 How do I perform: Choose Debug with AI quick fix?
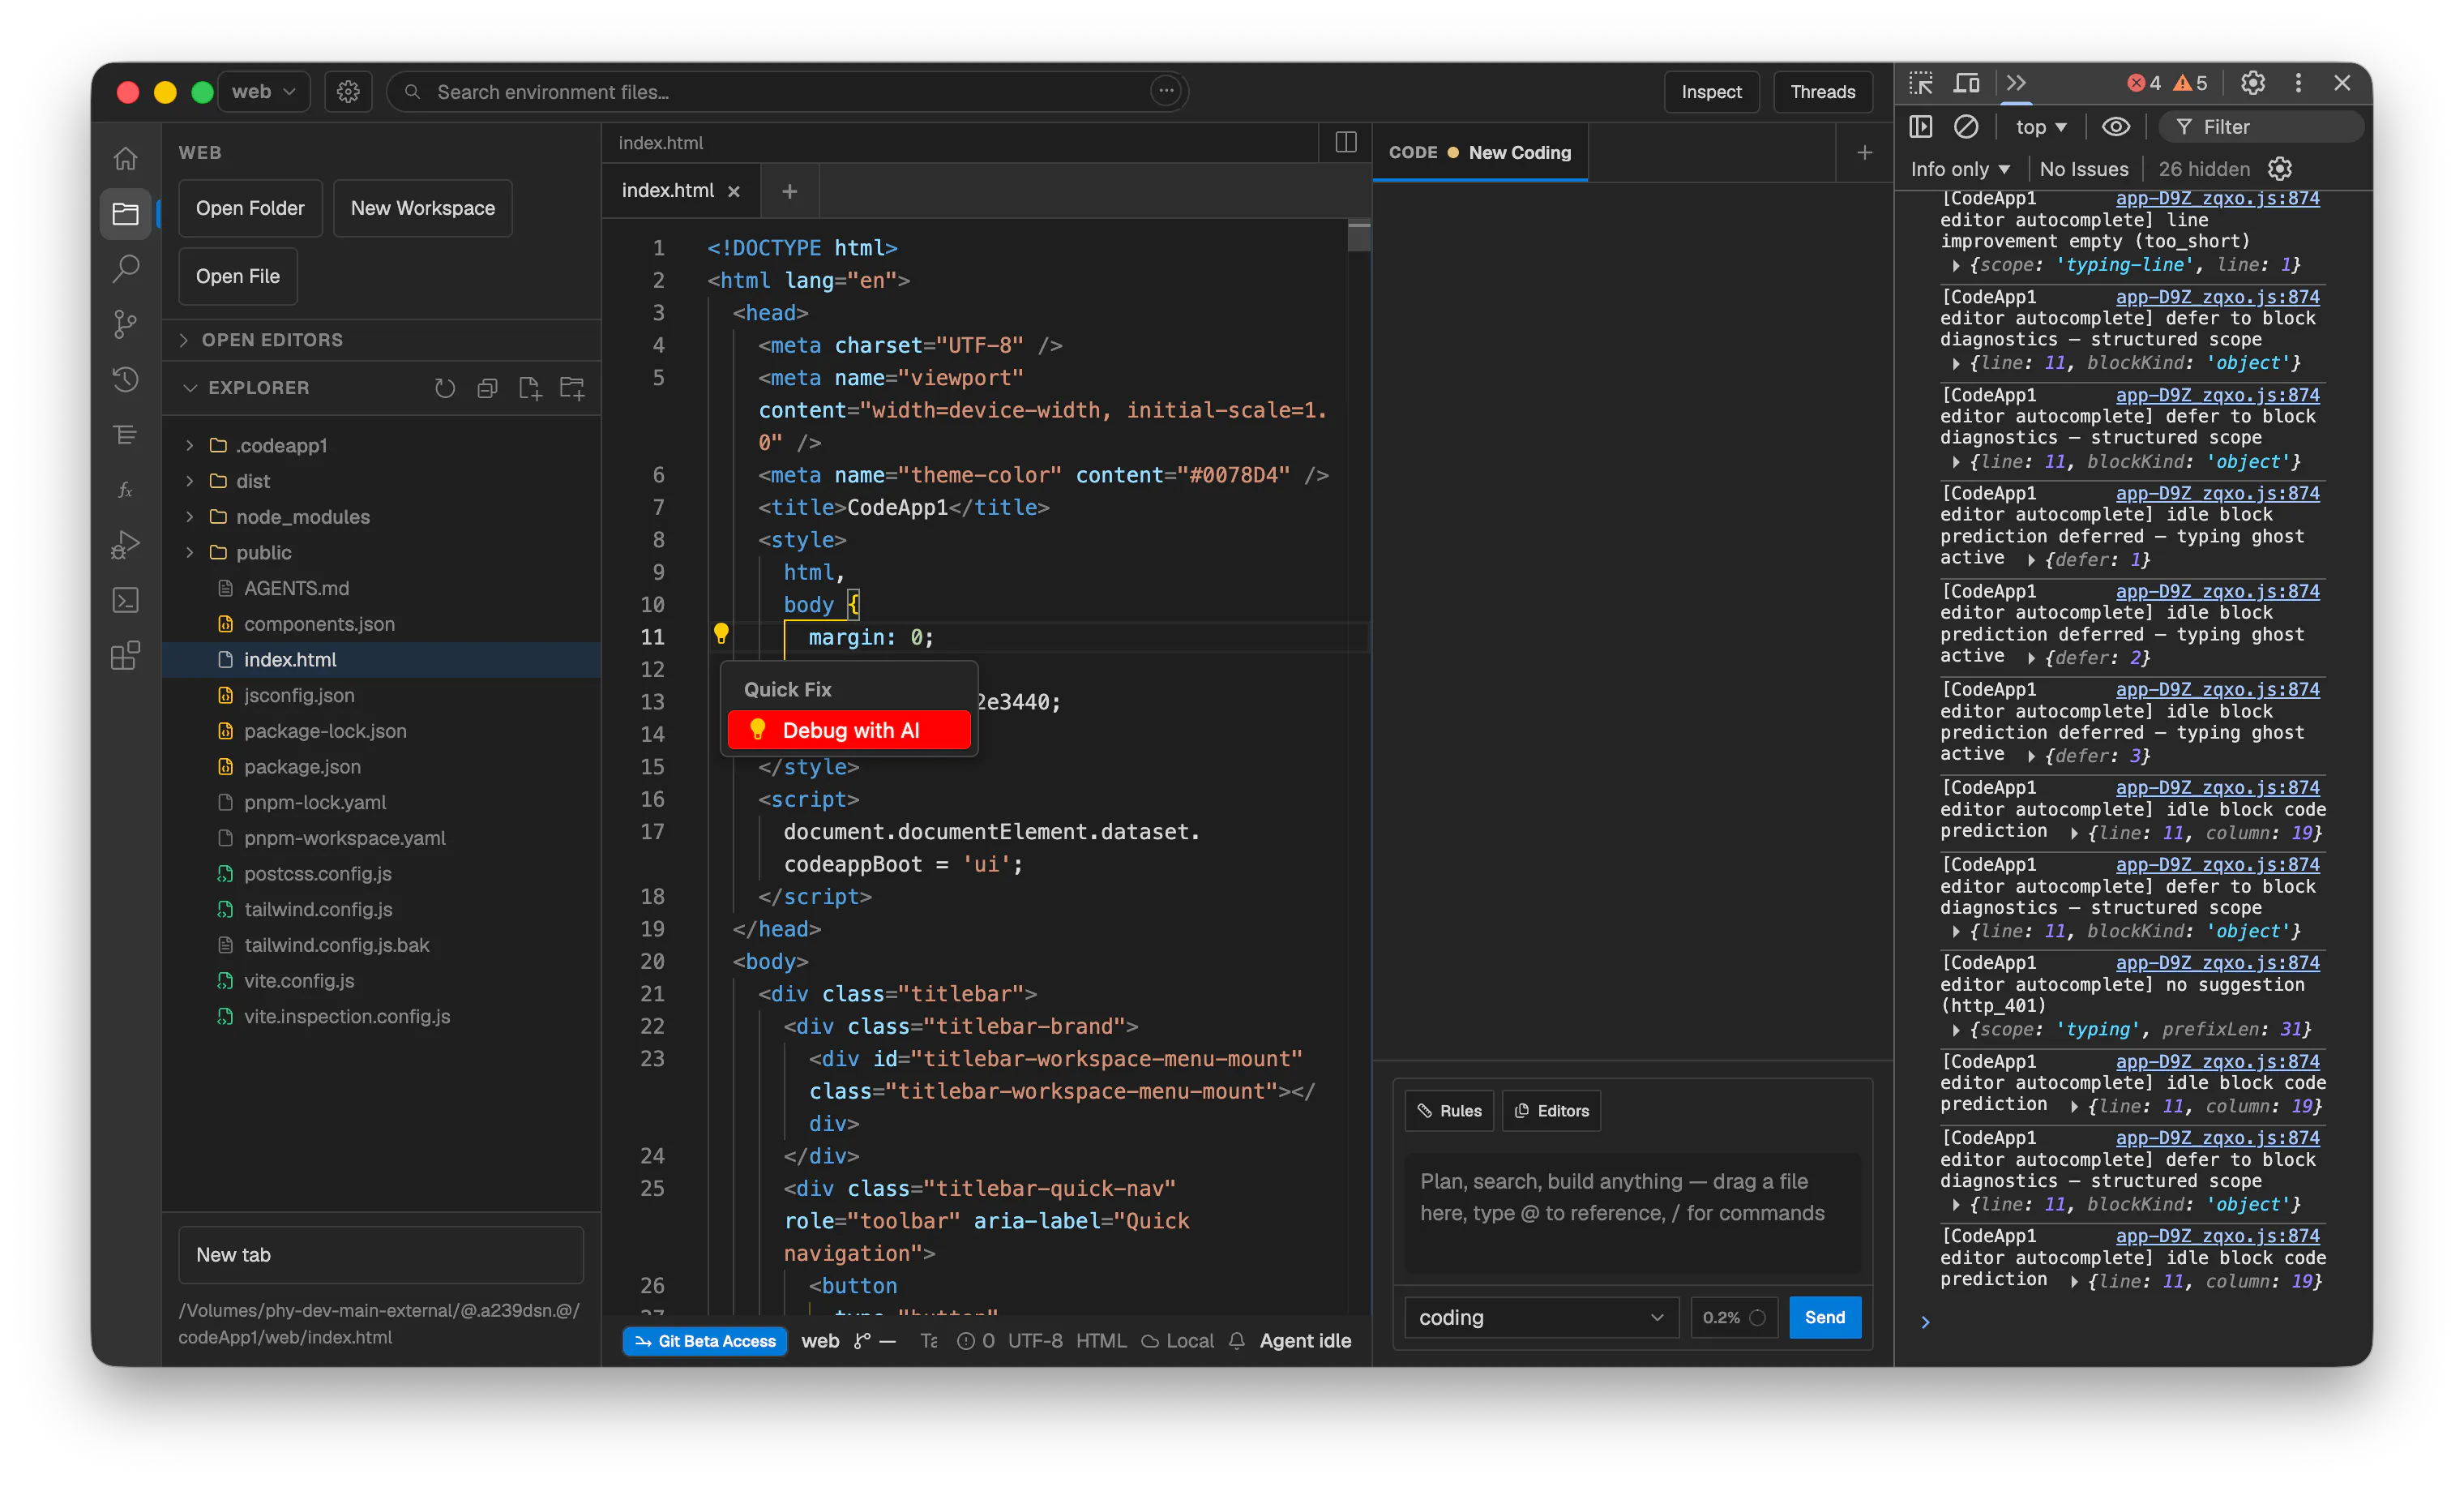point(849,730)
